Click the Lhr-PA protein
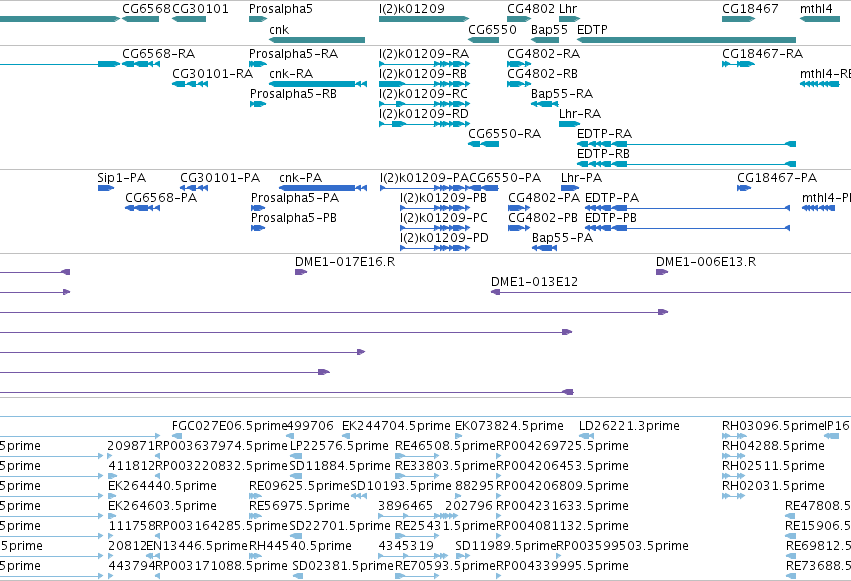The image size is (851, 581). pyautogui.click(x=570, y=188)
